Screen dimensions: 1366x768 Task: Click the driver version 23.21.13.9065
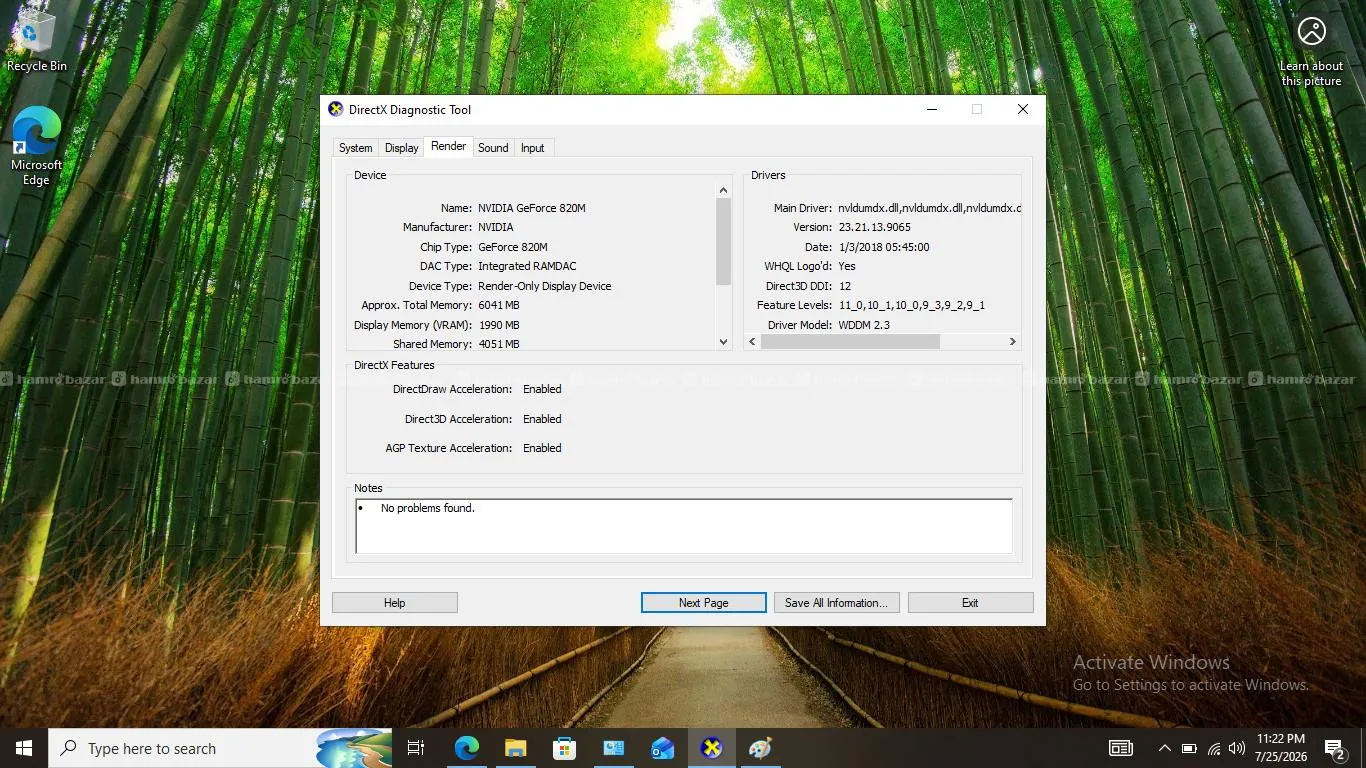pos(875,227)
